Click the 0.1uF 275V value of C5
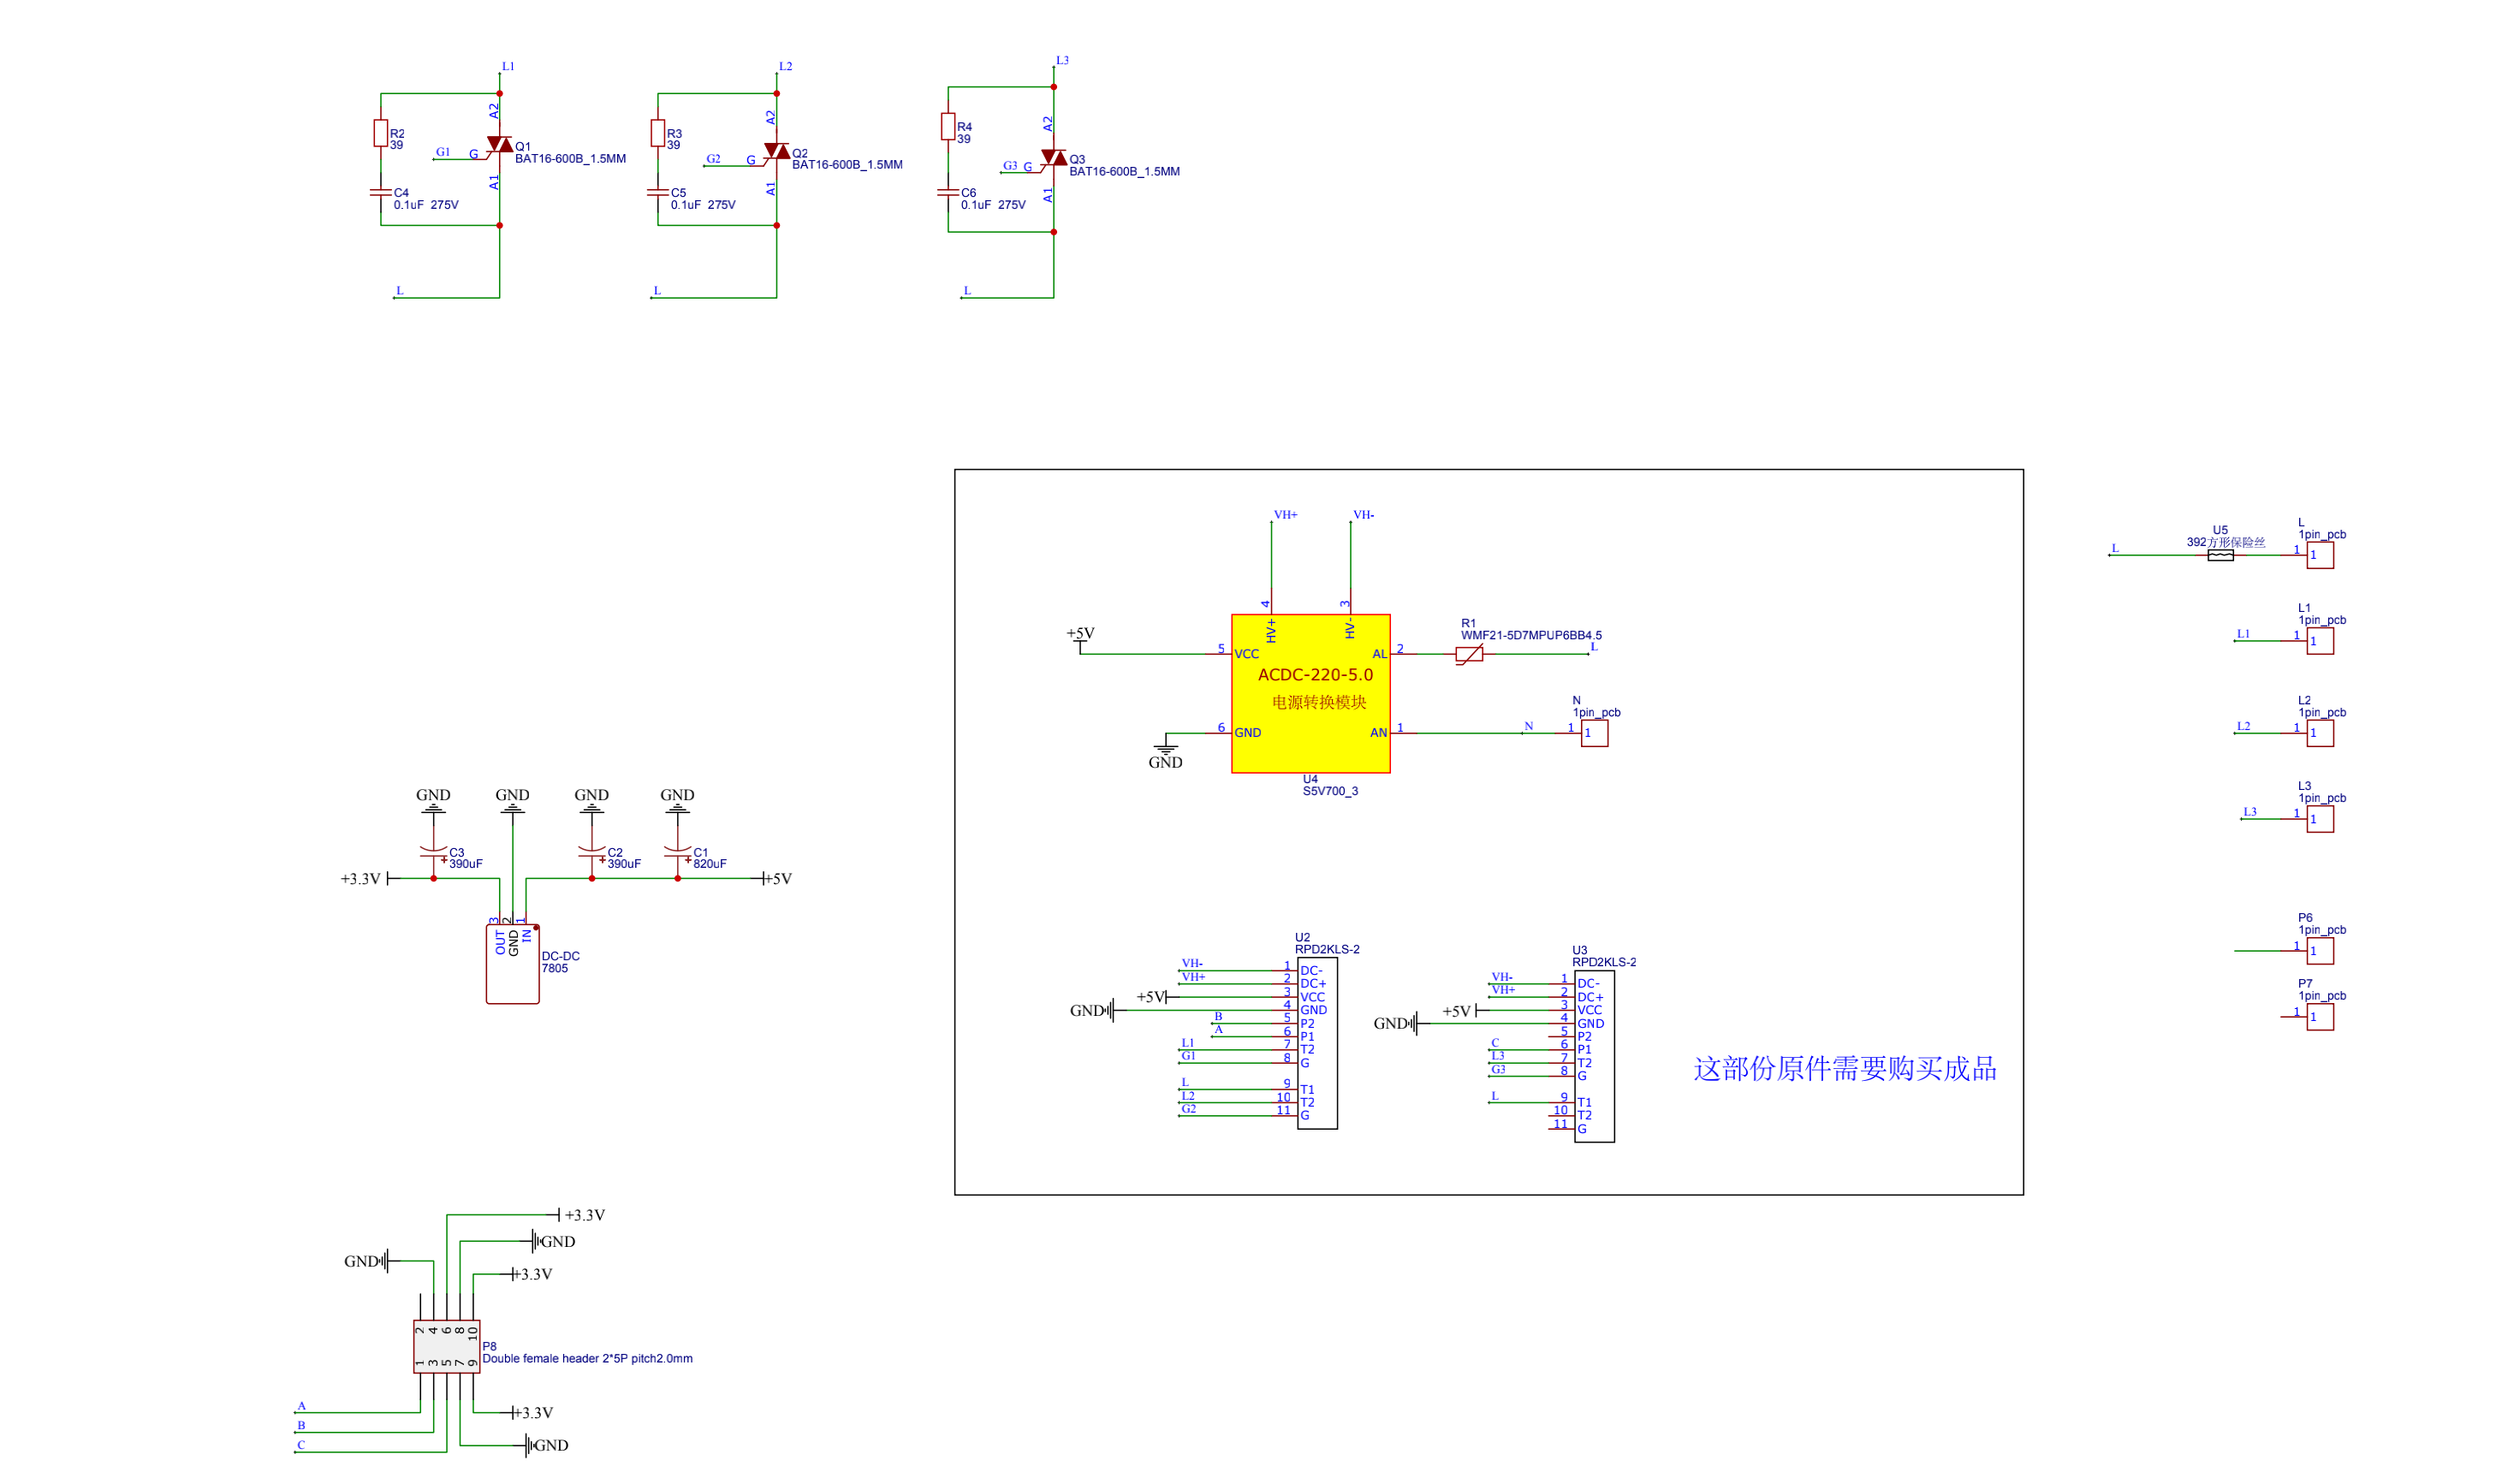Viewport: 2508px width, 1484px height. coord(703,205)
